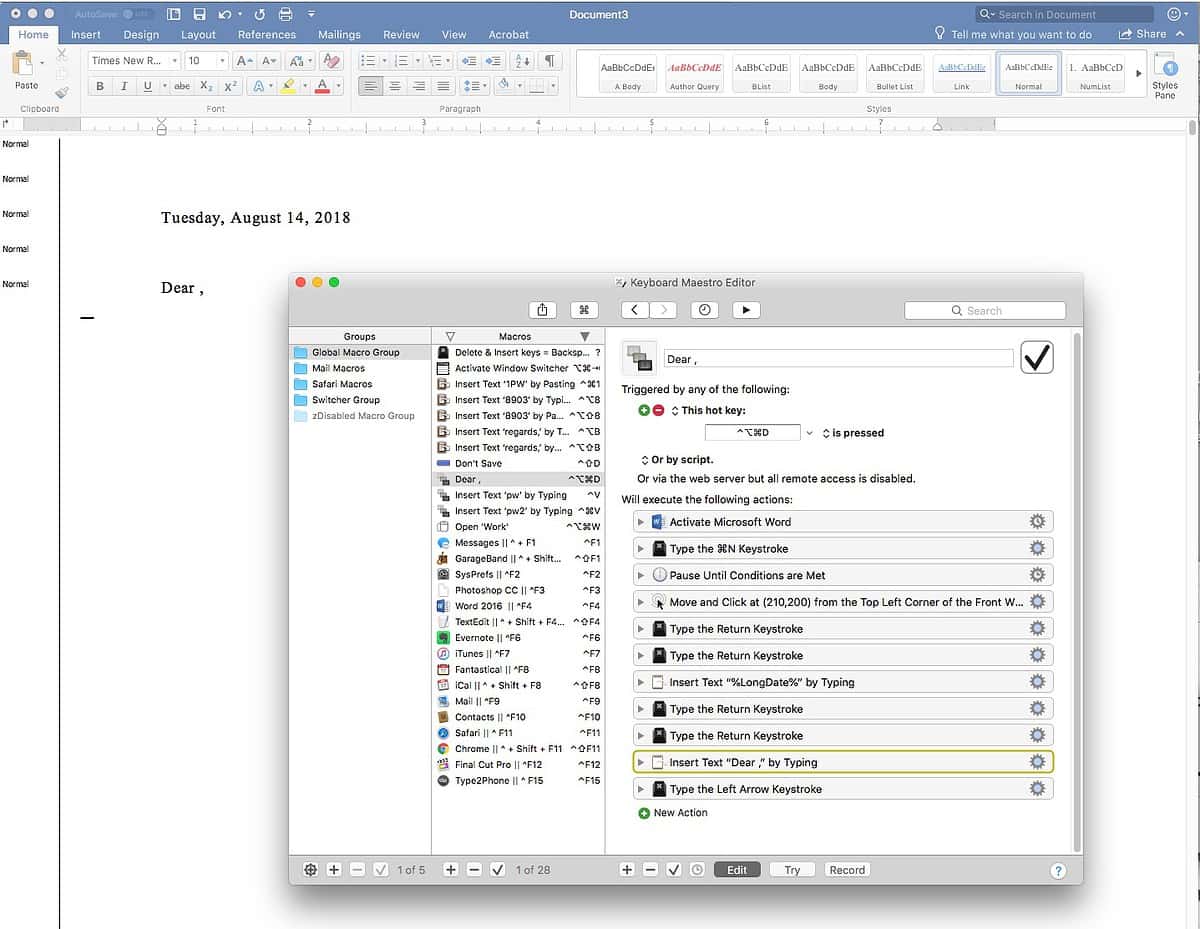The width and height of the screenshot is (1200, 929).
Task: Click the play (run macro) toolbar button
Action: 746,310
